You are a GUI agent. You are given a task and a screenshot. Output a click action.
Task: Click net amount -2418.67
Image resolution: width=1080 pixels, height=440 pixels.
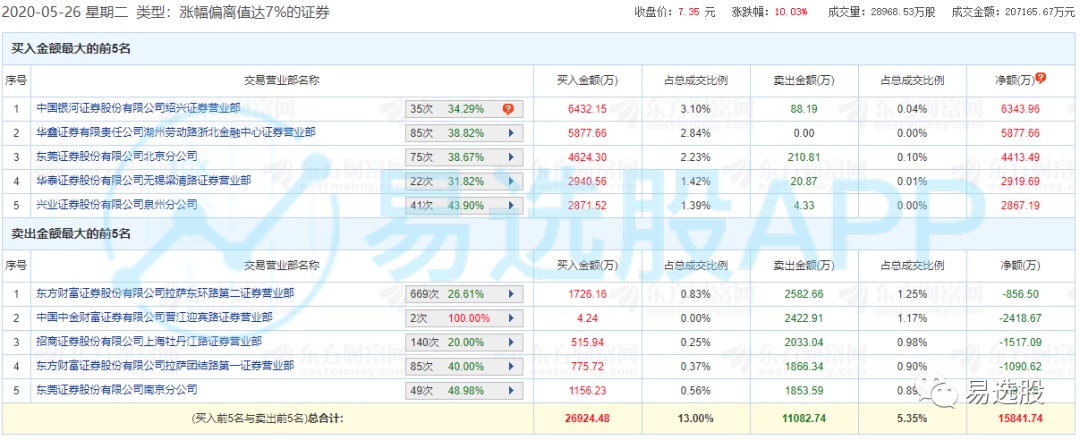click(1018, 318)
